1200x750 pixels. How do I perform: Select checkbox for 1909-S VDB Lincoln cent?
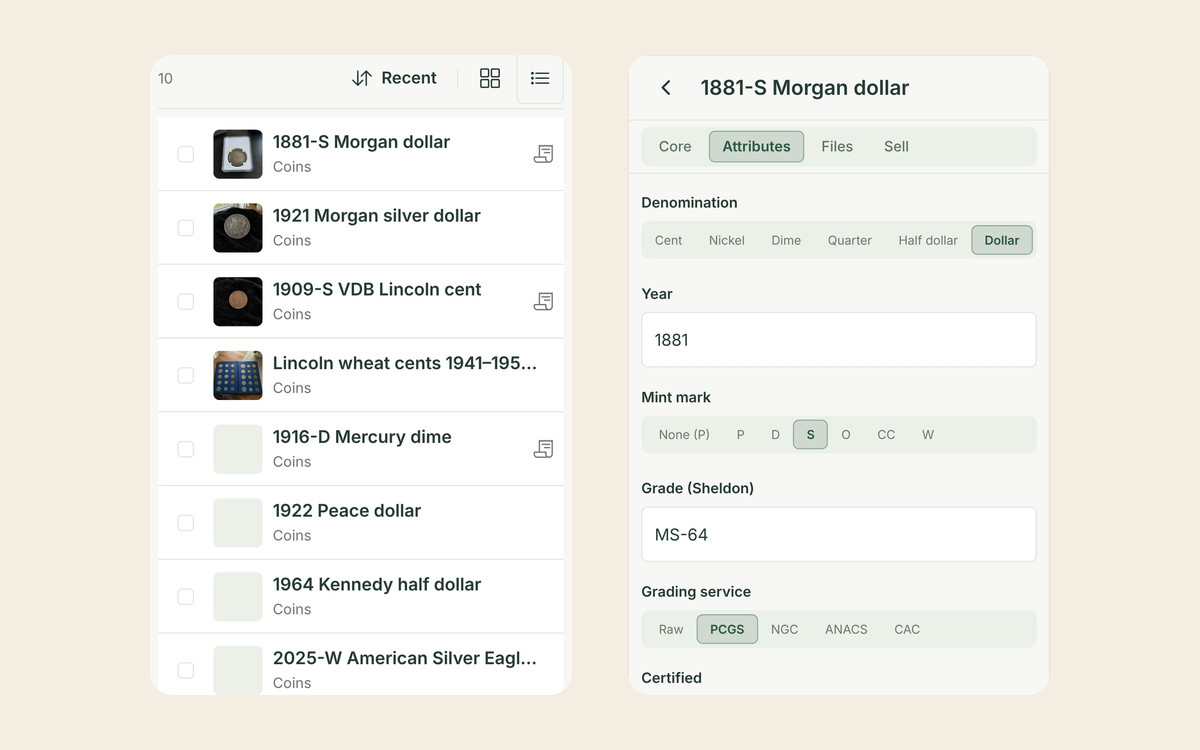[x=186, y=301]
